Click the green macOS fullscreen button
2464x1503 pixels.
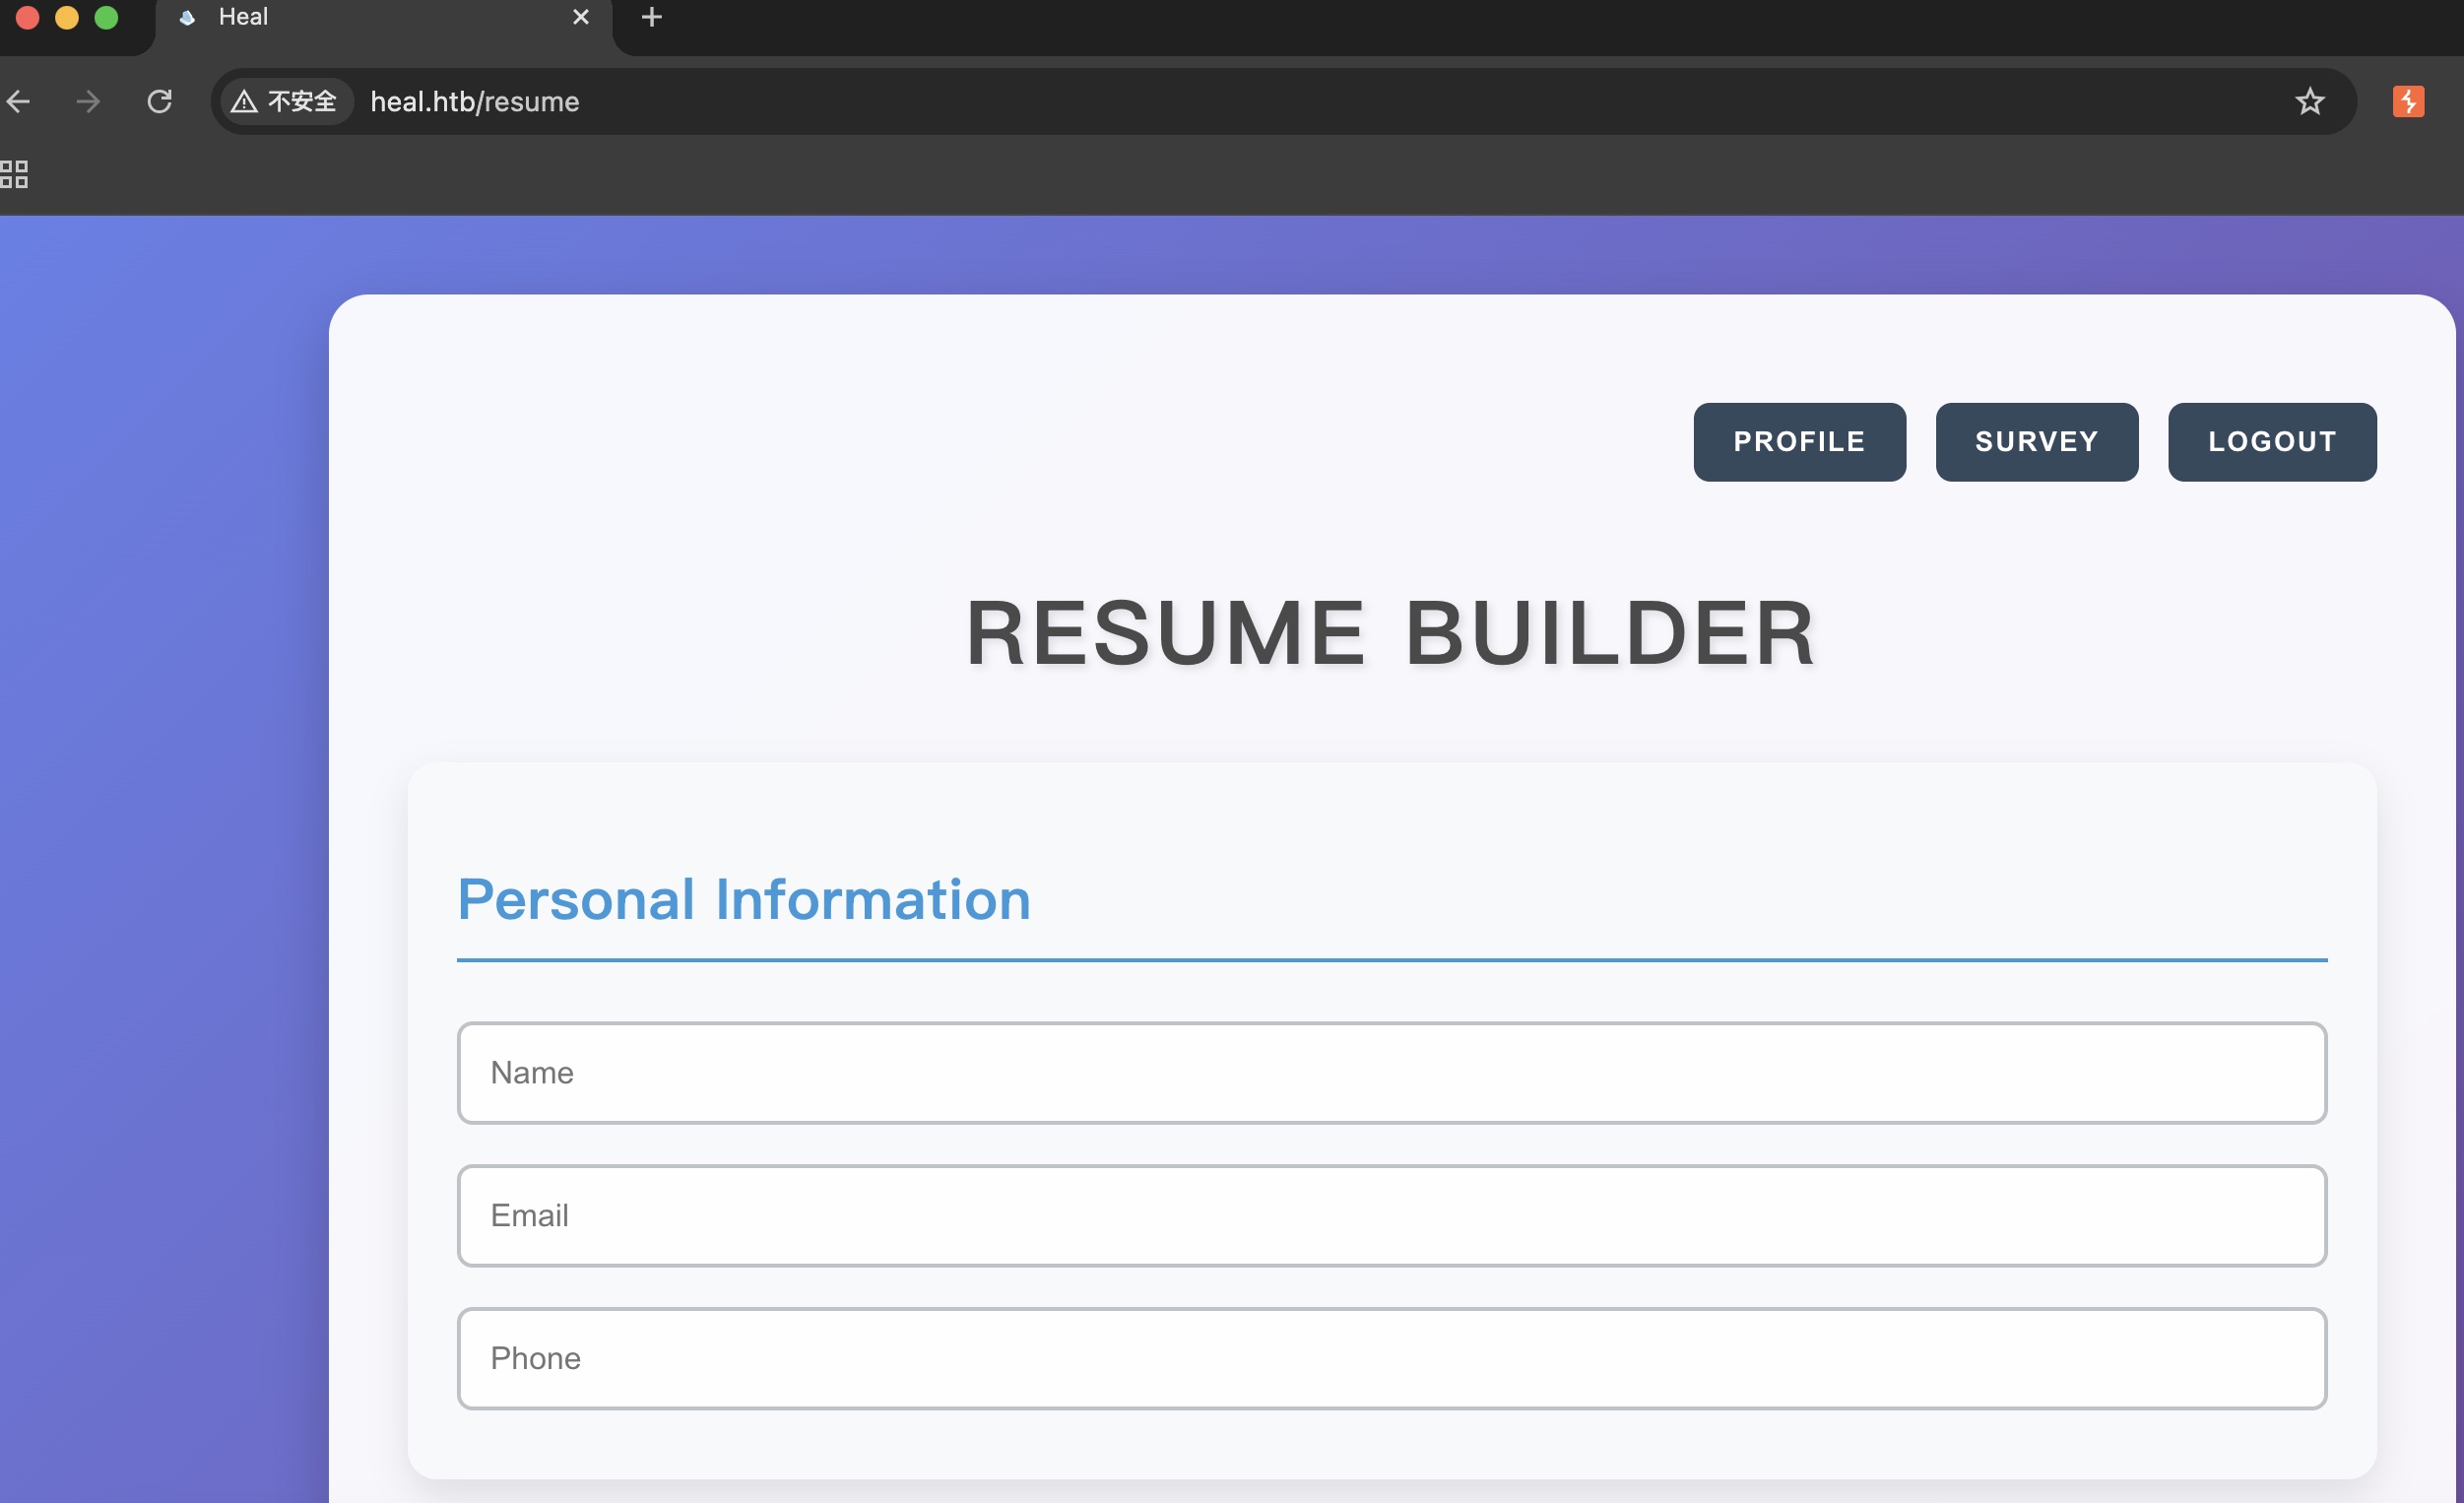(x=106, y=17)
